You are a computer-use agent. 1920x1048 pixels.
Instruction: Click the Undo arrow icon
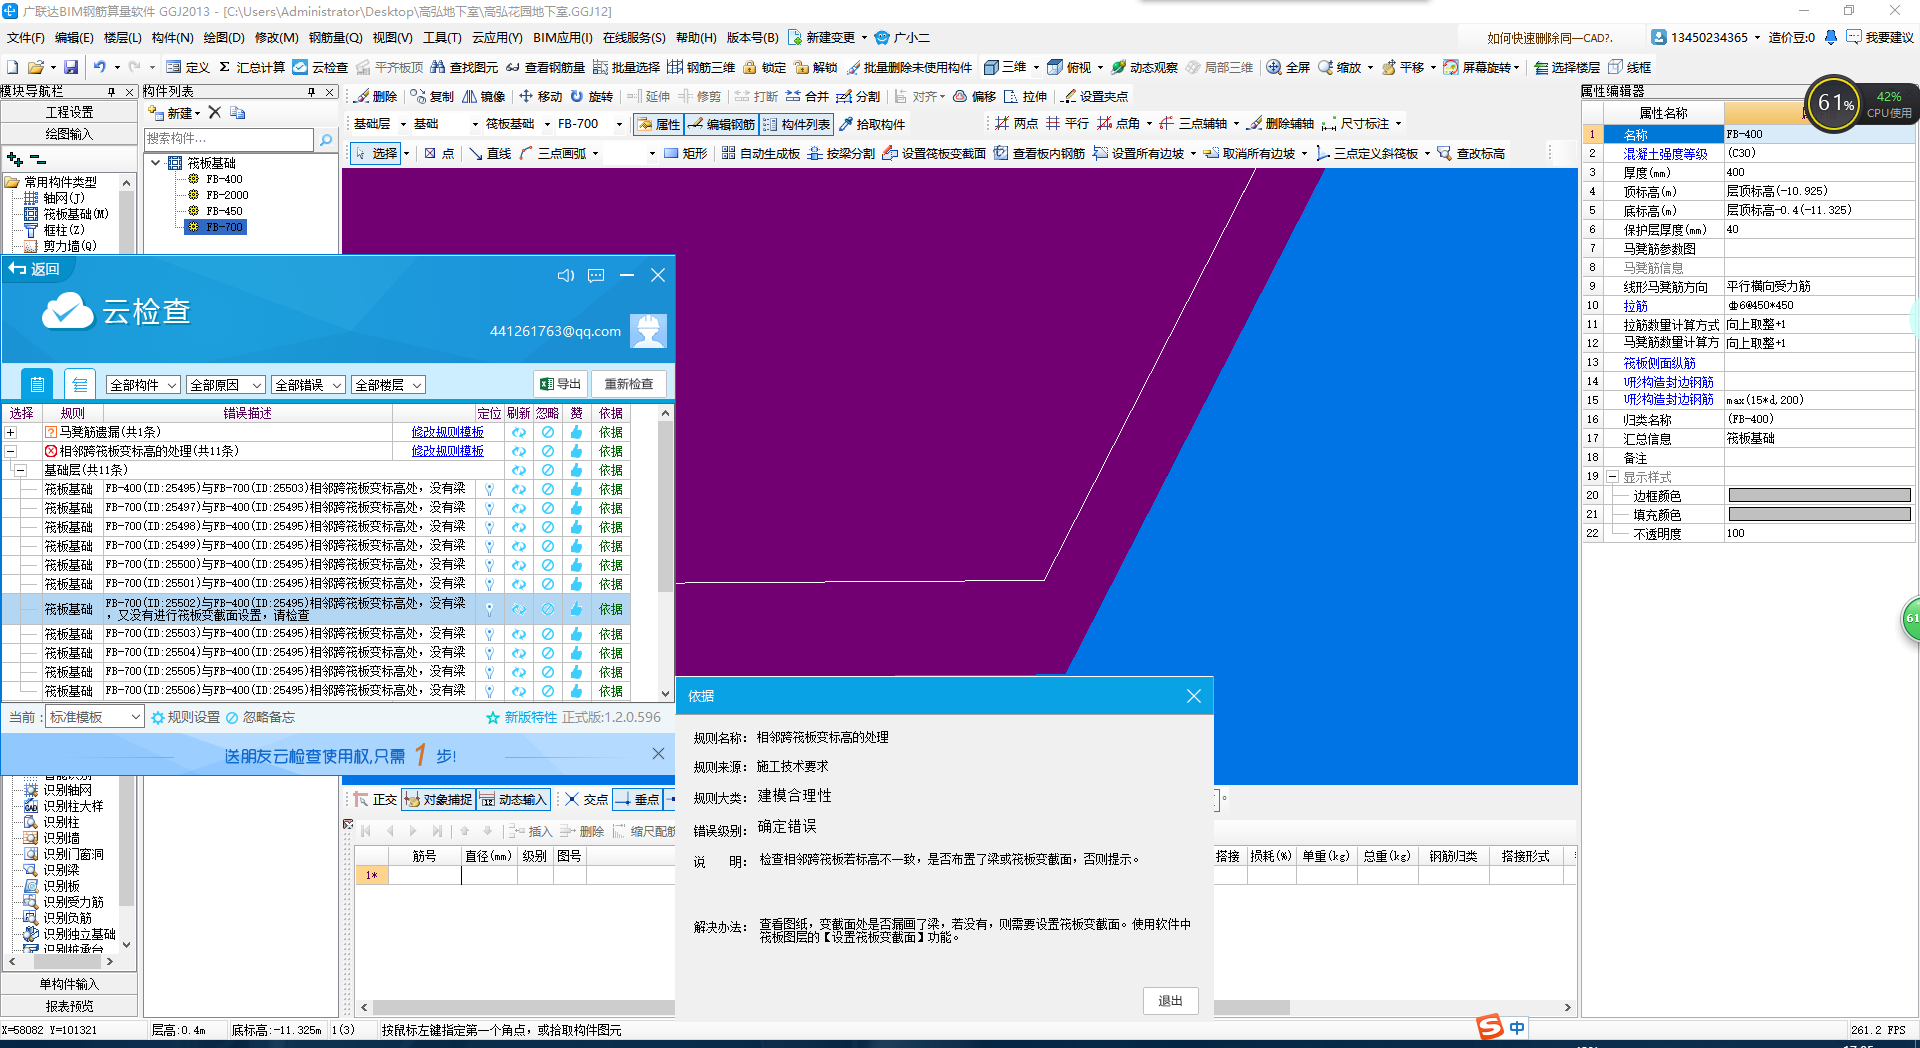click(x=99, y=67)
